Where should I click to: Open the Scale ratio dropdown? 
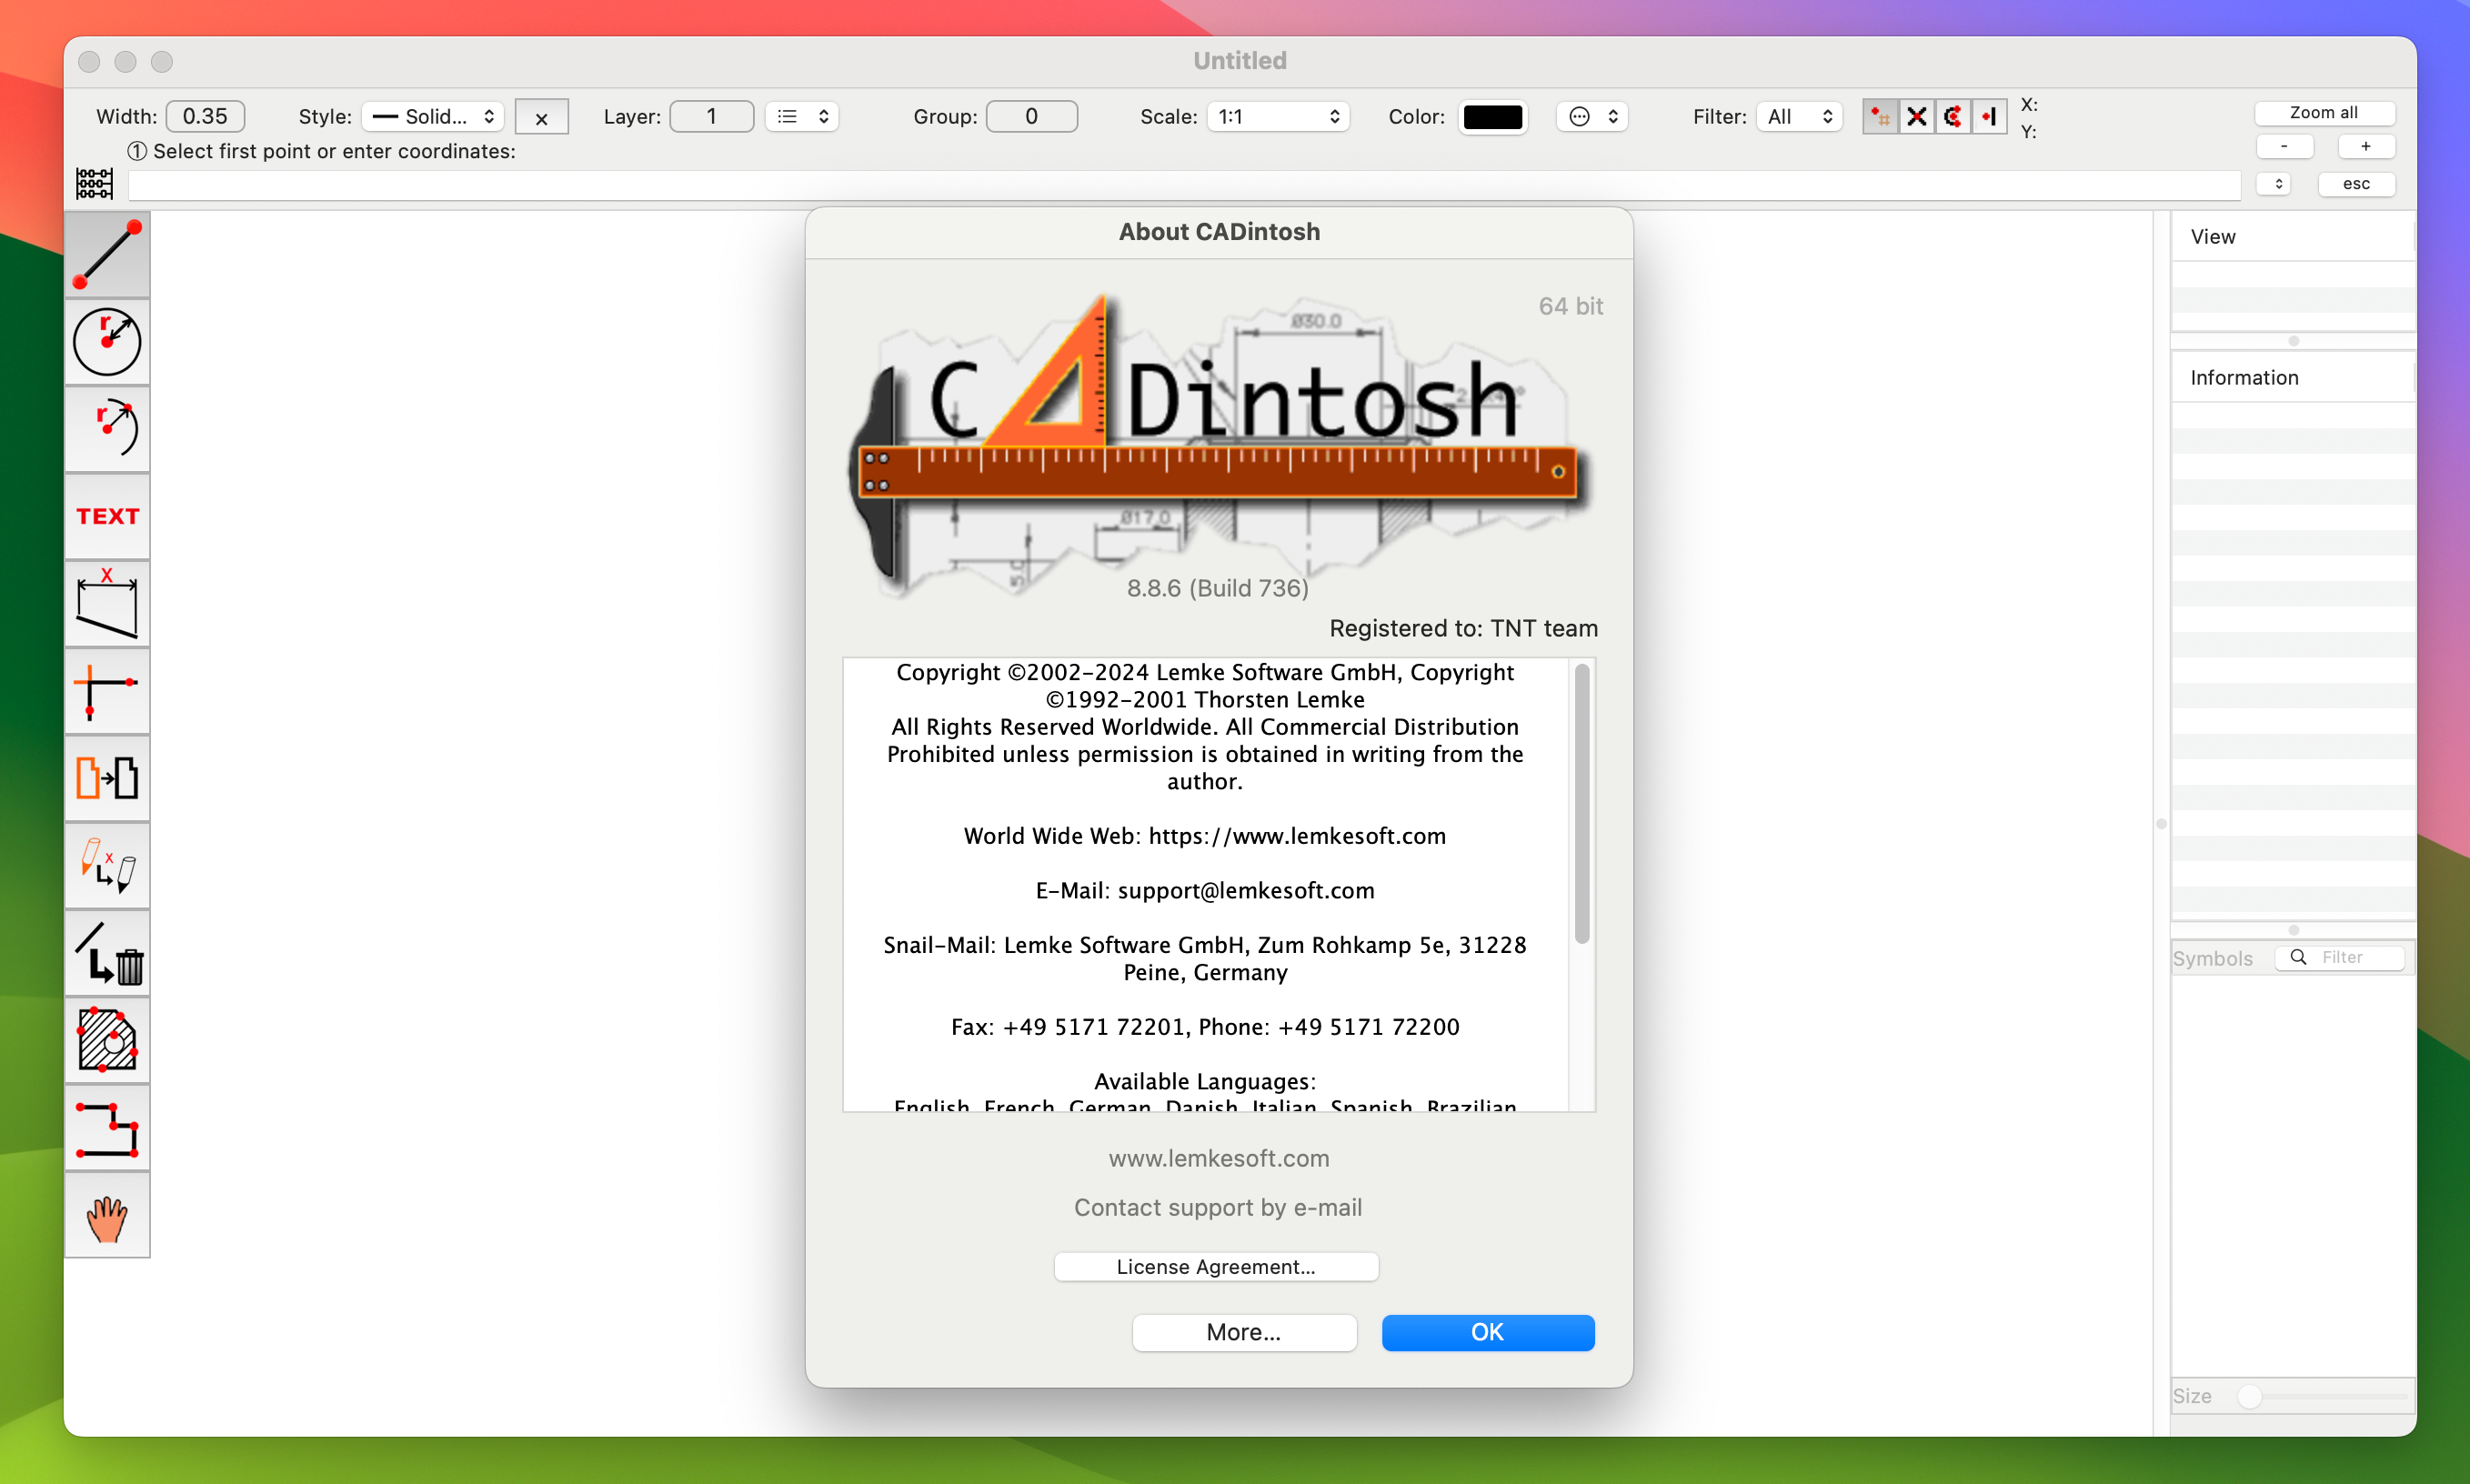coord(1277,116)
